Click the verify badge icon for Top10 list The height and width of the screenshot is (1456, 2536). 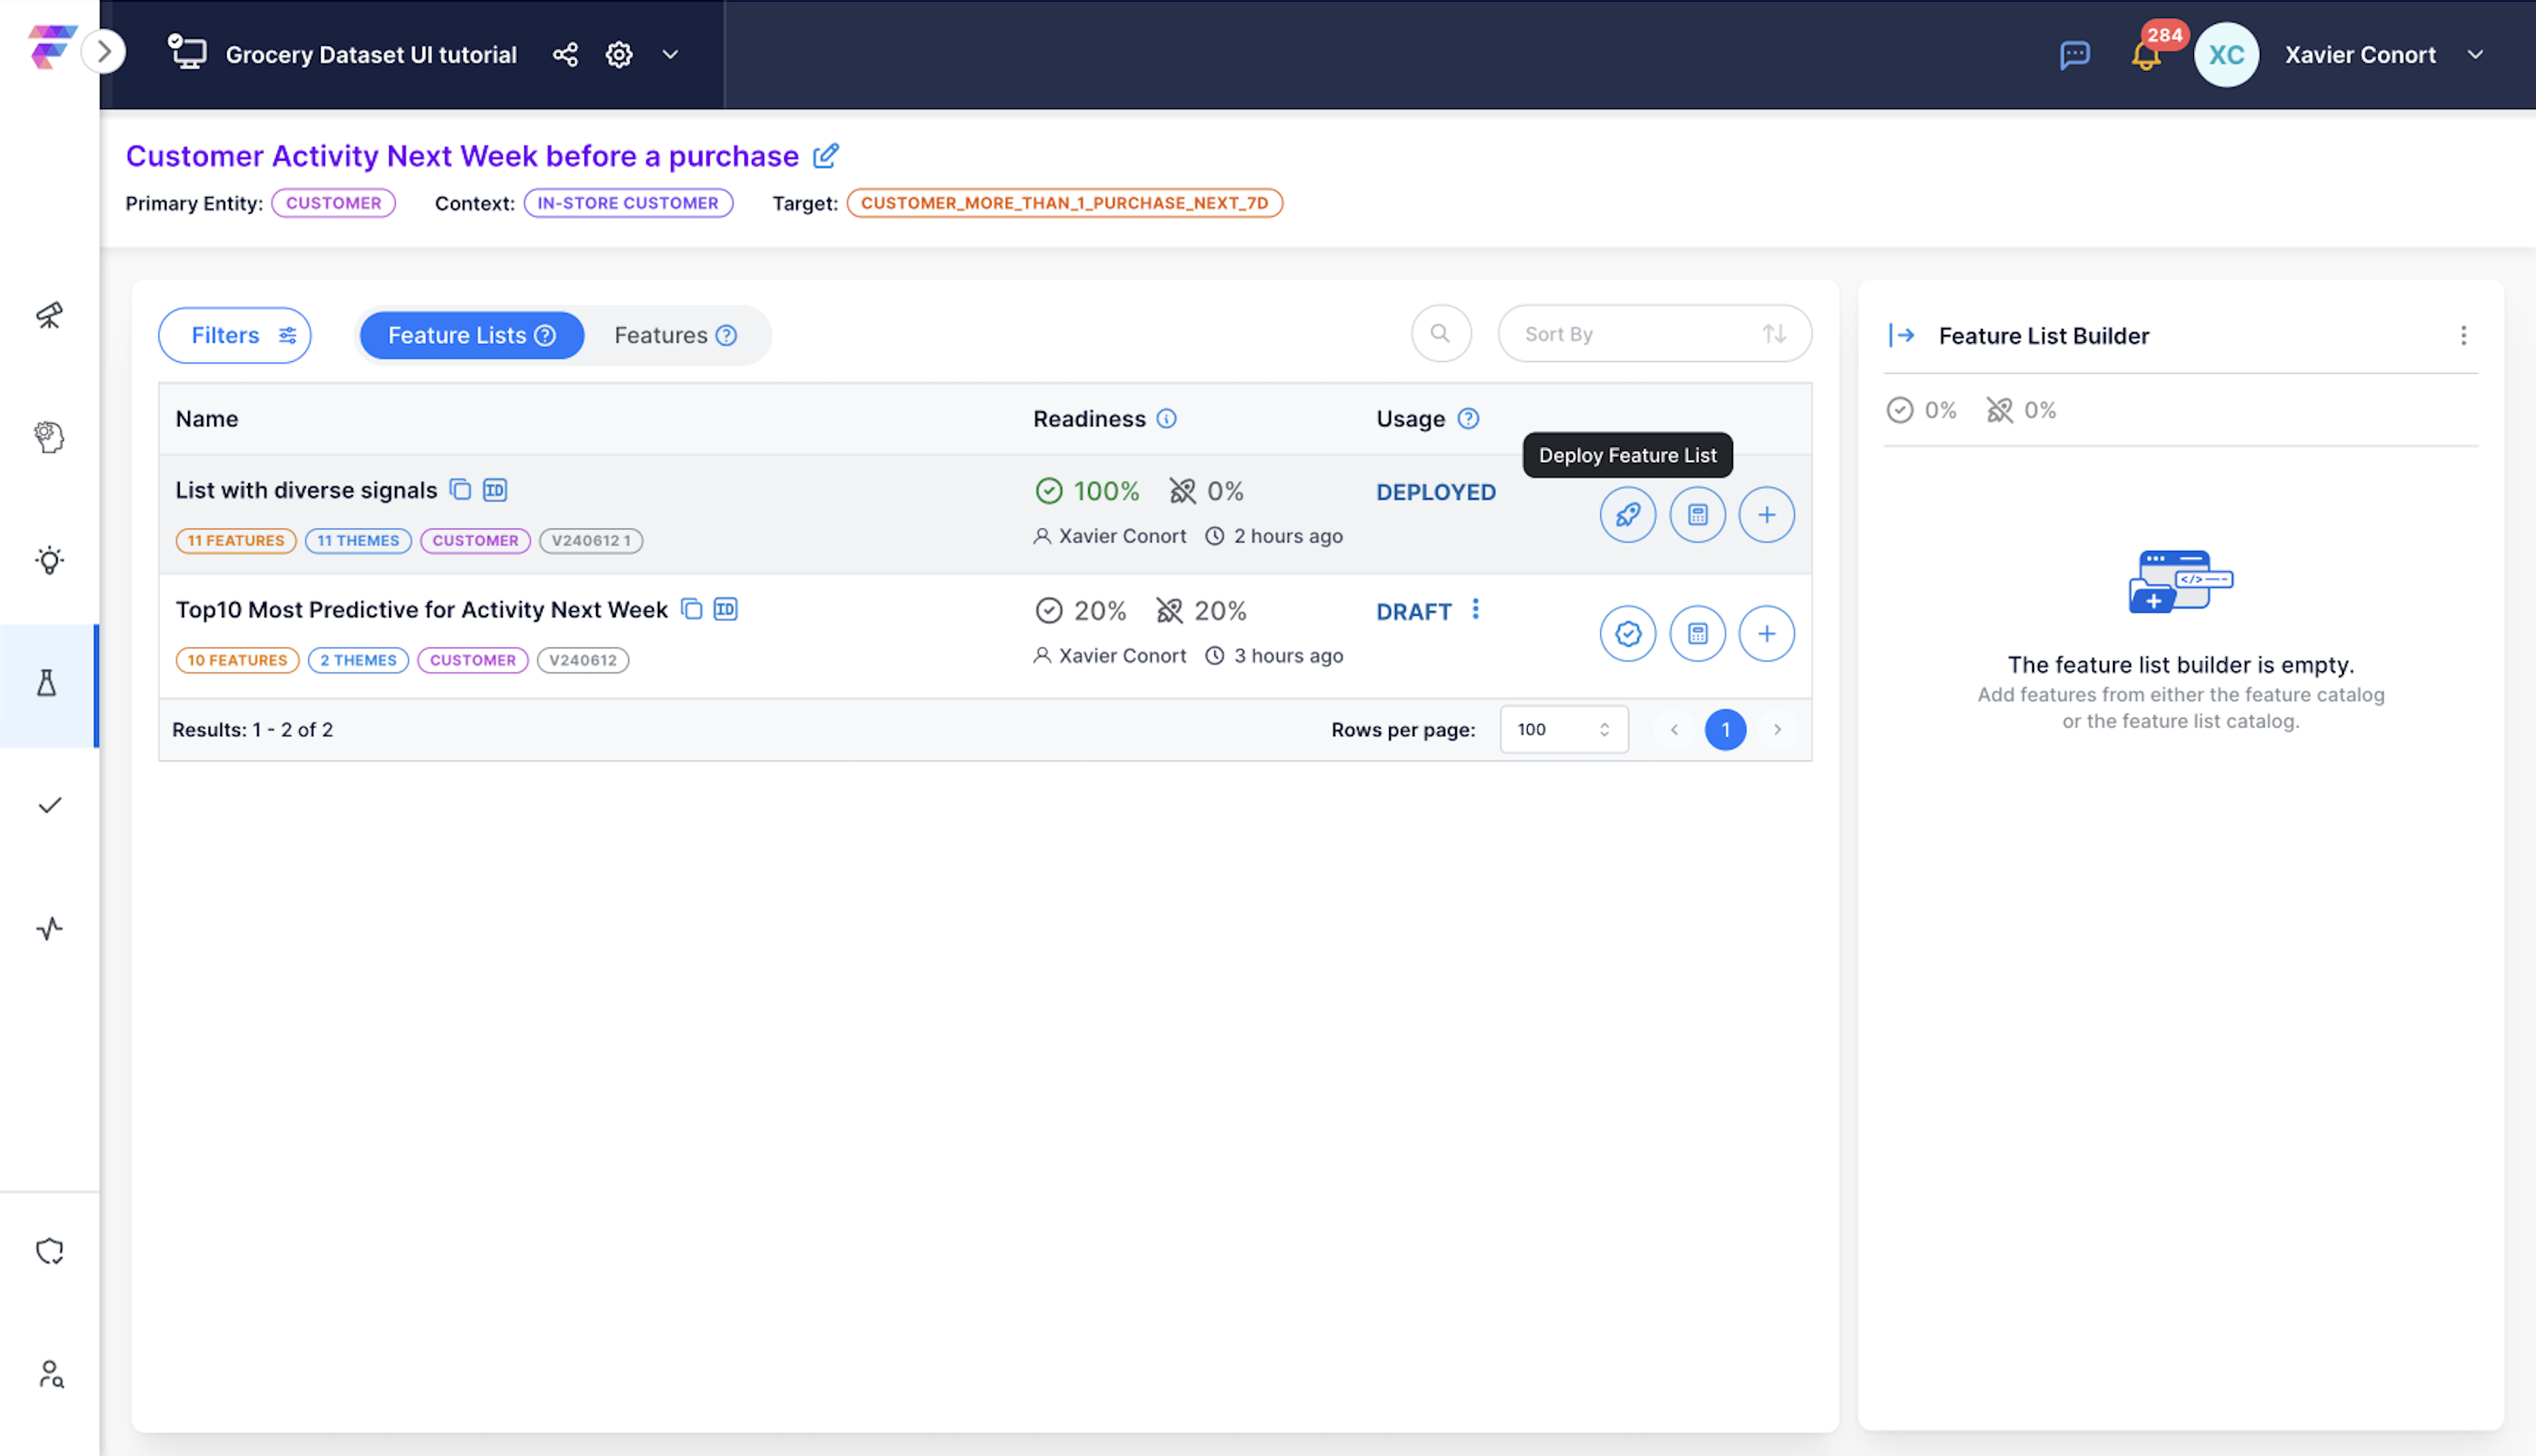[1628, 634]
